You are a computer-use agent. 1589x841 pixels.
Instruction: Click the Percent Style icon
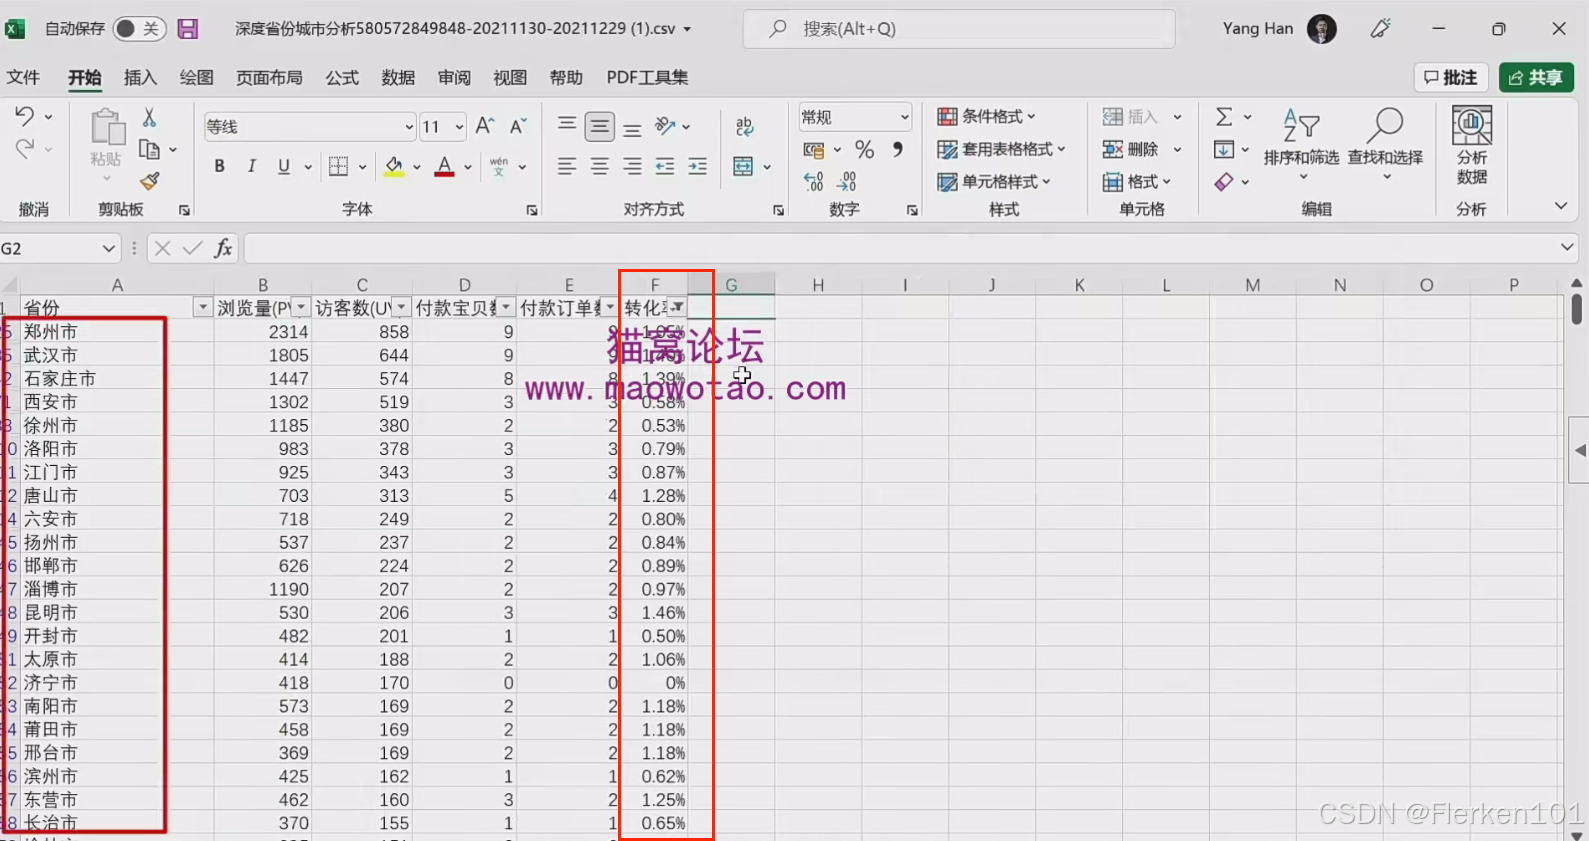pos(865,149)
